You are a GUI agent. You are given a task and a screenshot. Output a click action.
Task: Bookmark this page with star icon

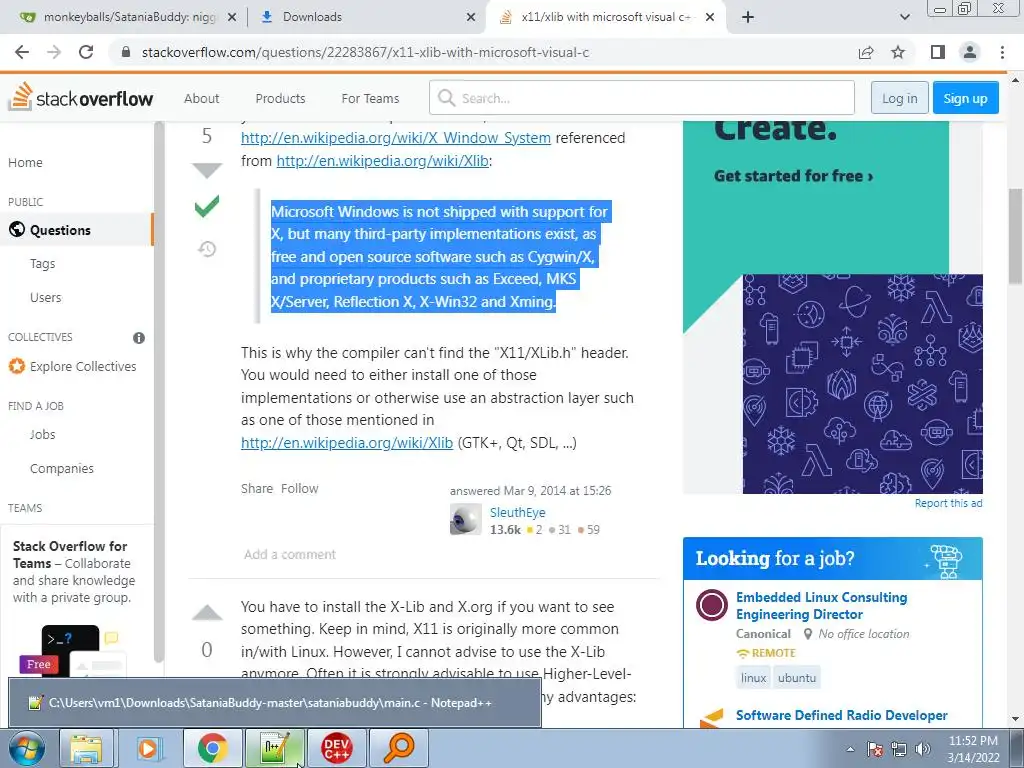(899, 52)
